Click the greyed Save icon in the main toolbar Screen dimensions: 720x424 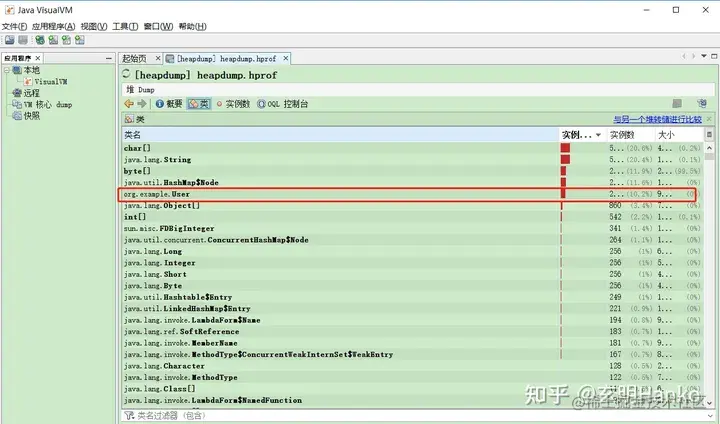point(23,40)
